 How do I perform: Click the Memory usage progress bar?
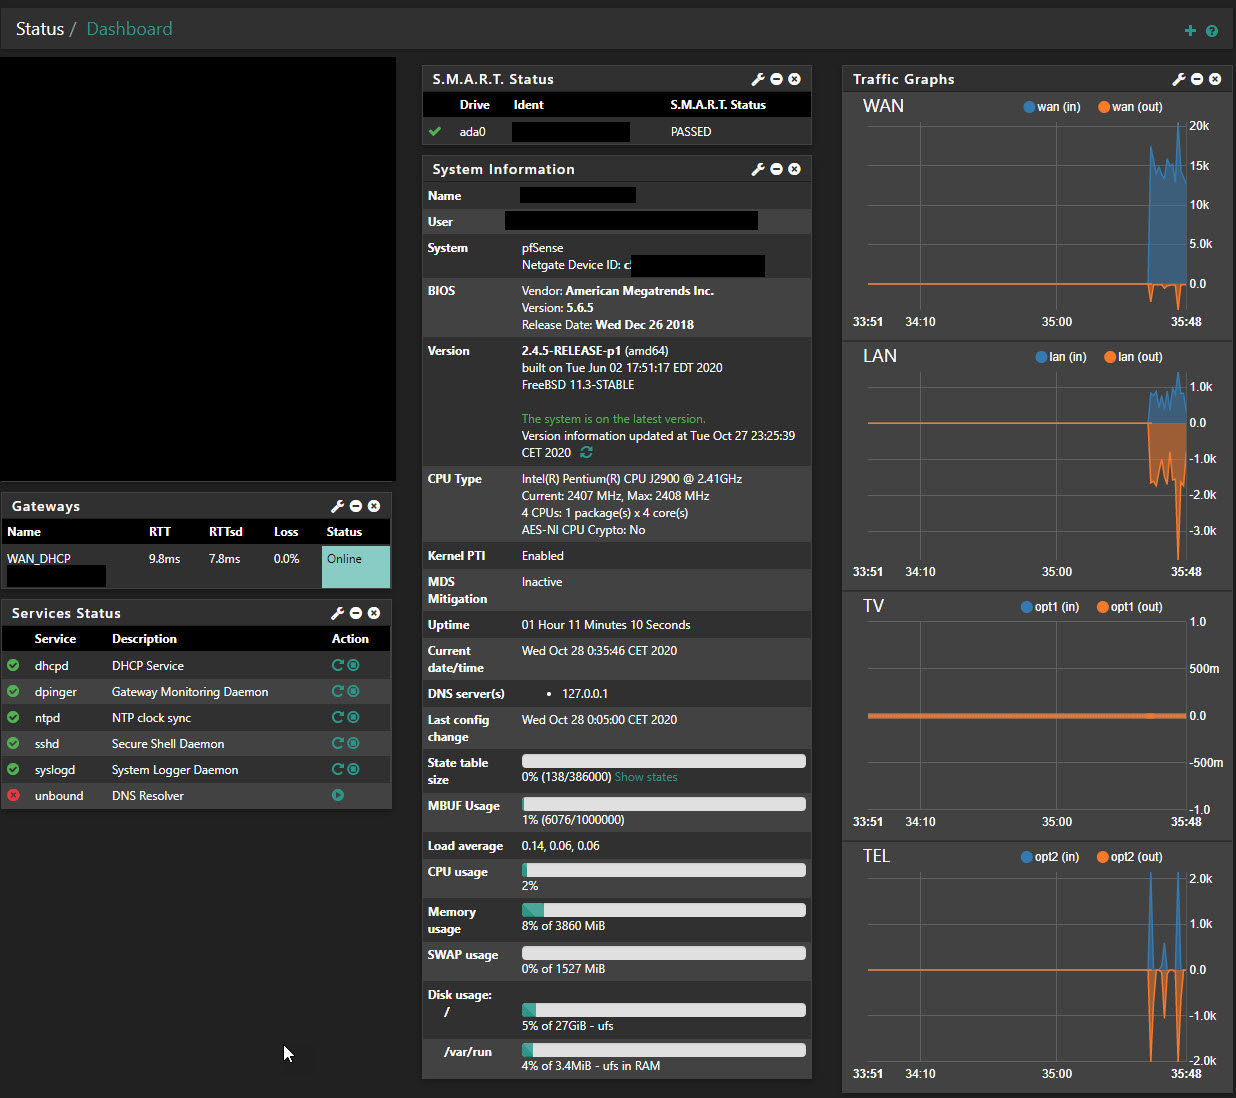663,910
